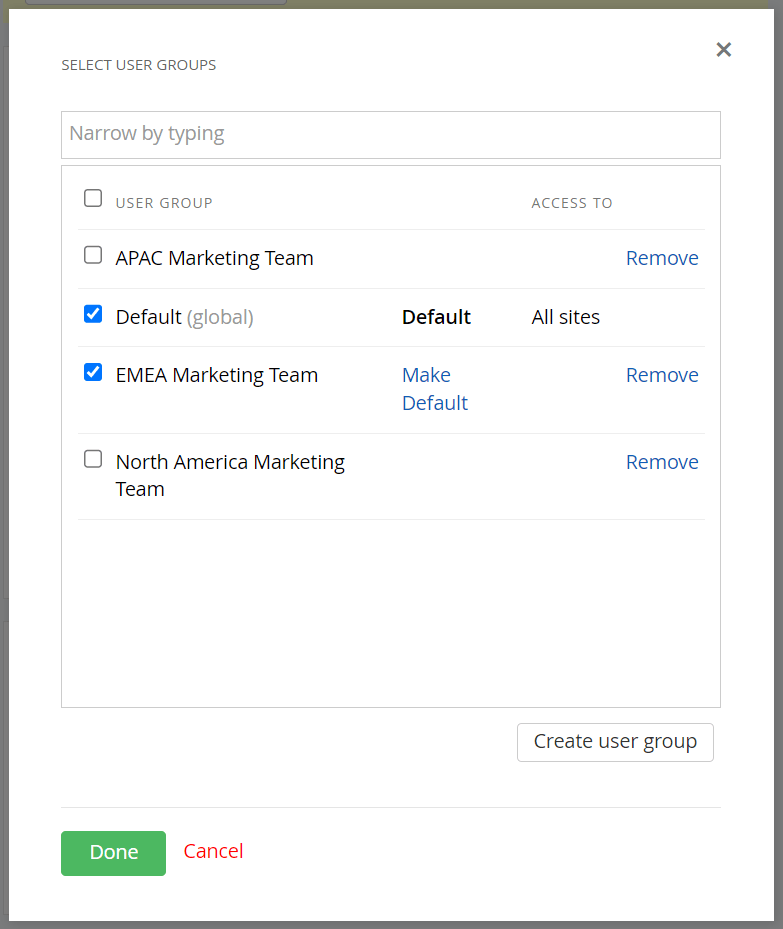Click the USER GROUP column header

tap(164, 203)
